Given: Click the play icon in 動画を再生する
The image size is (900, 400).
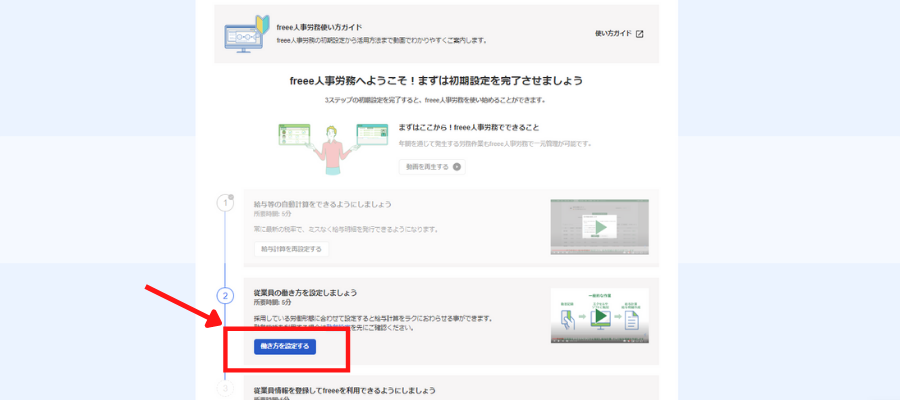Looking at the screenshot, I should 457,166.
